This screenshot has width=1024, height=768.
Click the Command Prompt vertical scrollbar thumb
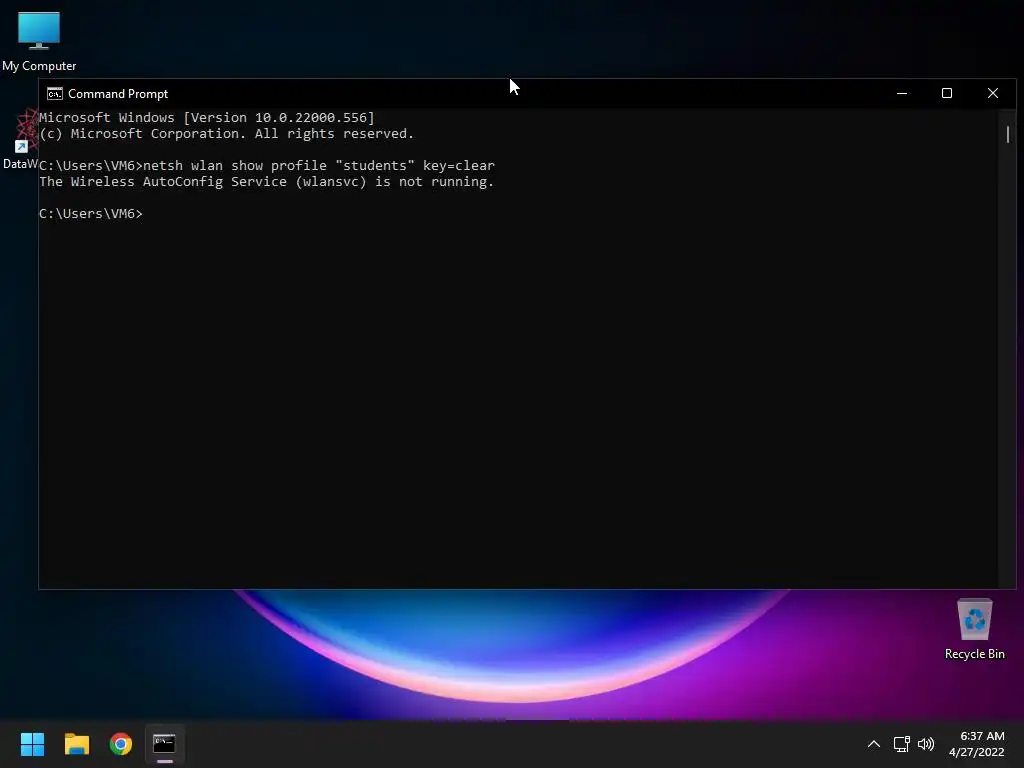[x=1008, y=135]
